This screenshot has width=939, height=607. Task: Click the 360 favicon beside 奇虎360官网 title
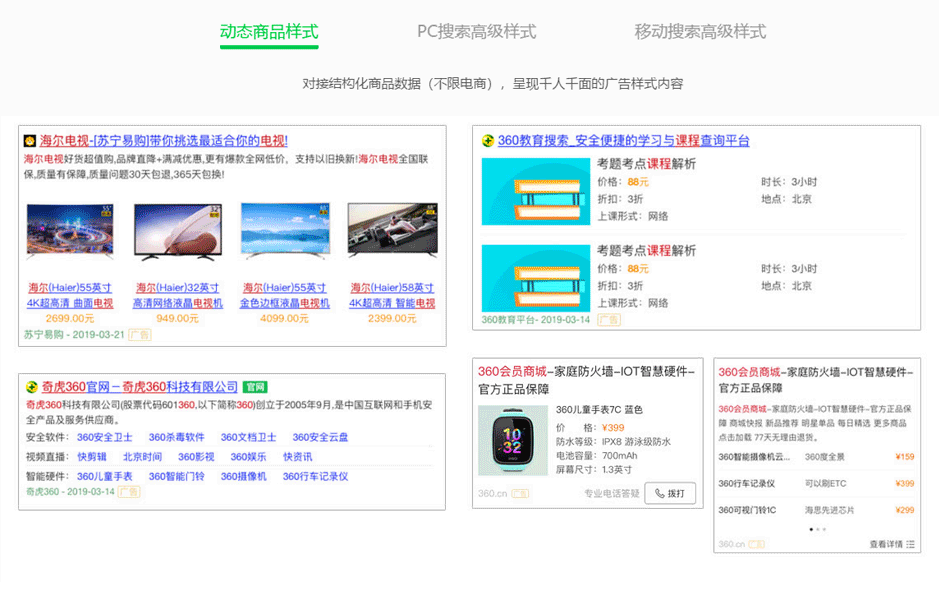tap(32, 387)
